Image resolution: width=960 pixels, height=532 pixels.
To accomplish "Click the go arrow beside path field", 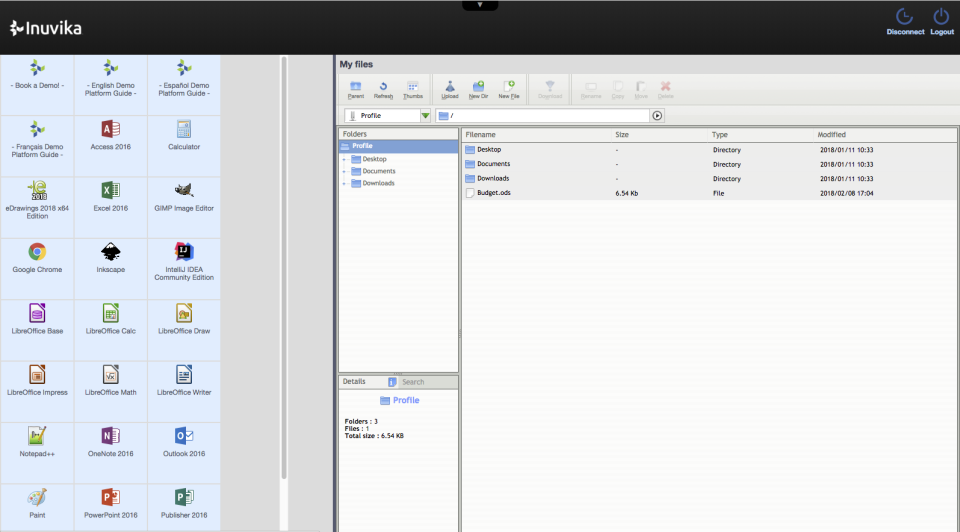I will [x=657, y=116].
